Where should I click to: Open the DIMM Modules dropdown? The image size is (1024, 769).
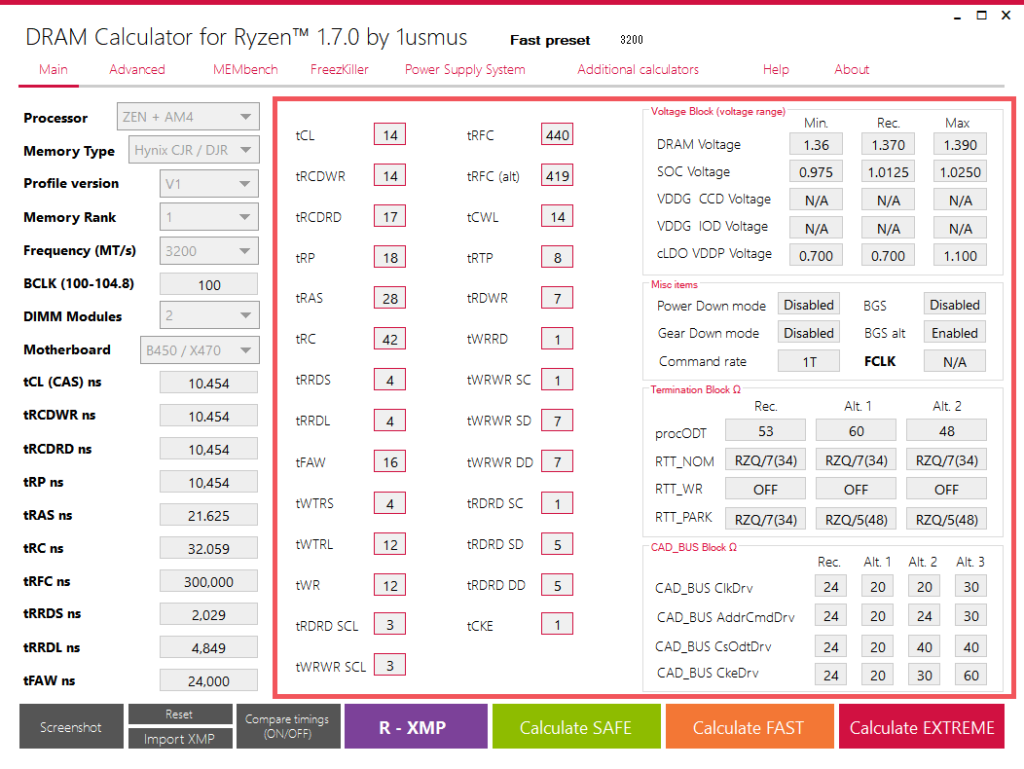tap(209, 316)
